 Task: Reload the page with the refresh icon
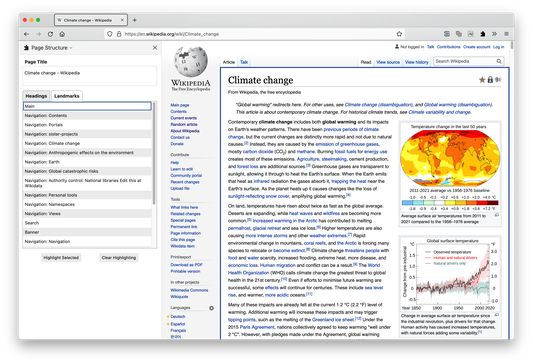coord(50,34)
